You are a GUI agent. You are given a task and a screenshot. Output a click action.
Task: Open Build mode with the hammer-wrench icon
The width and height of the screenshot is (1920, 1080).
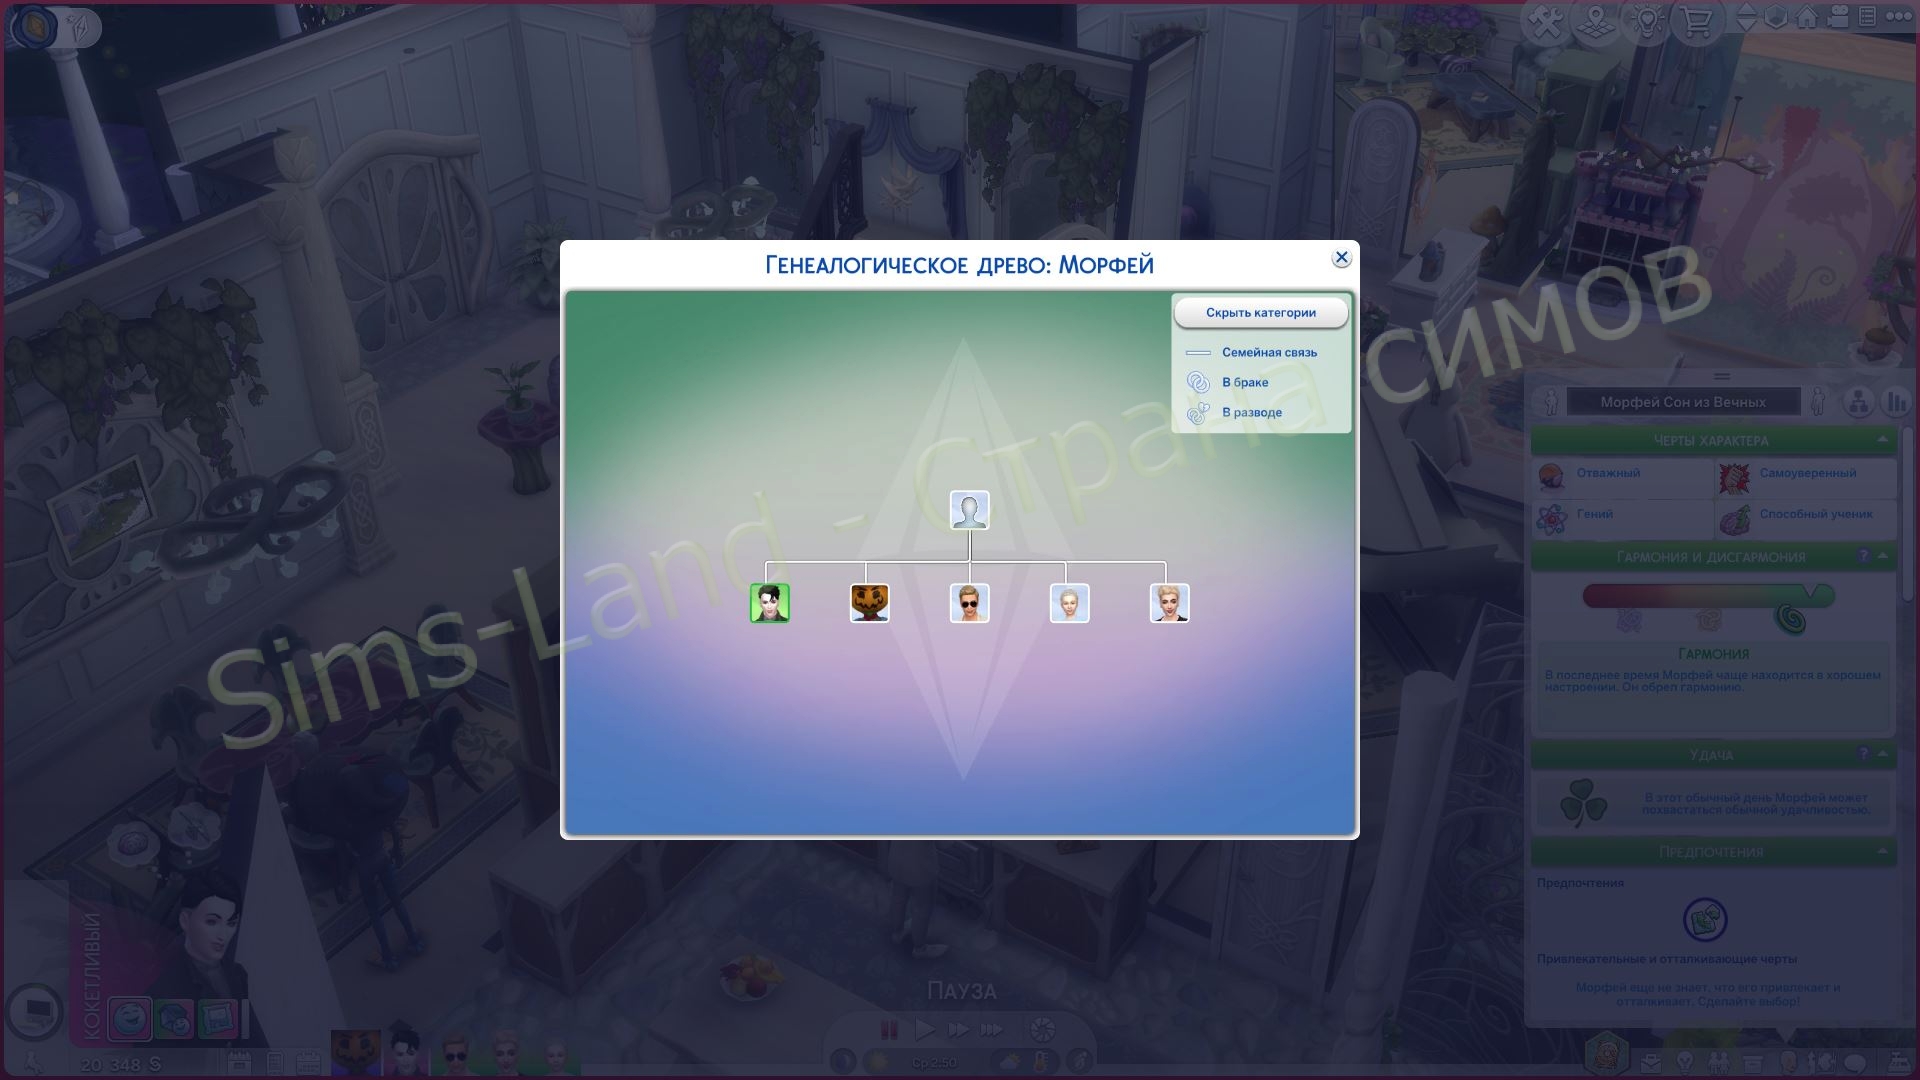(x=1547, y=21)
